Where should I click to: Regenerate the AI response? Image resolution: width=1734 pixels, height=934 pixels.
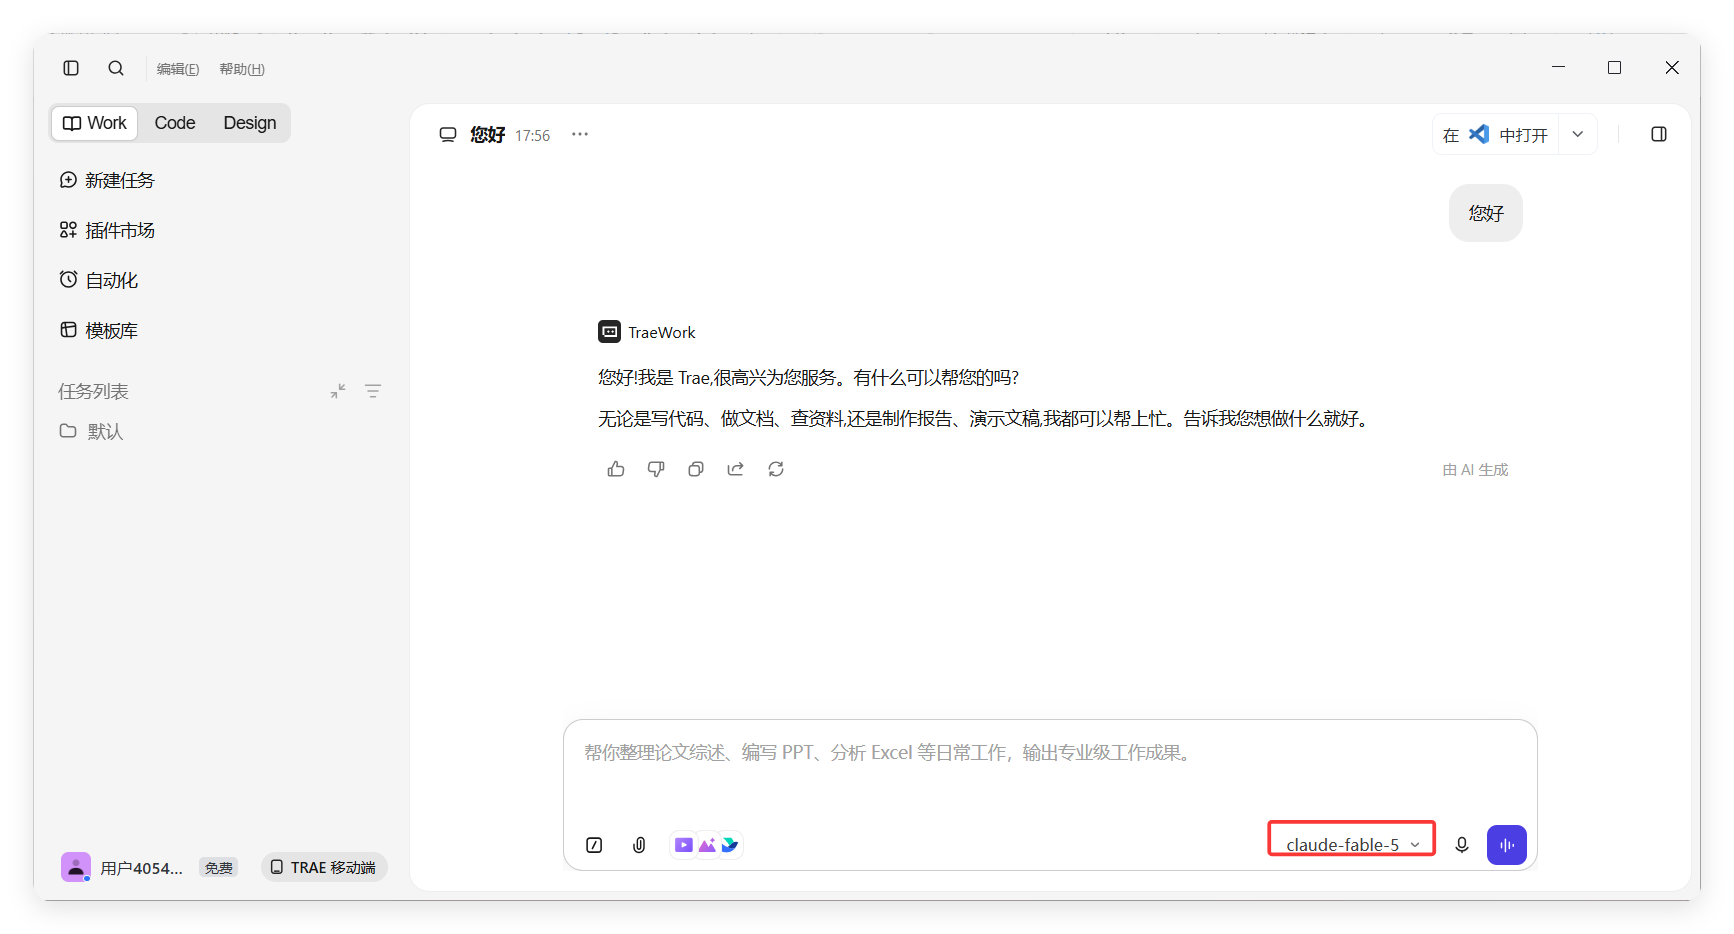click(x=776, y=469)
